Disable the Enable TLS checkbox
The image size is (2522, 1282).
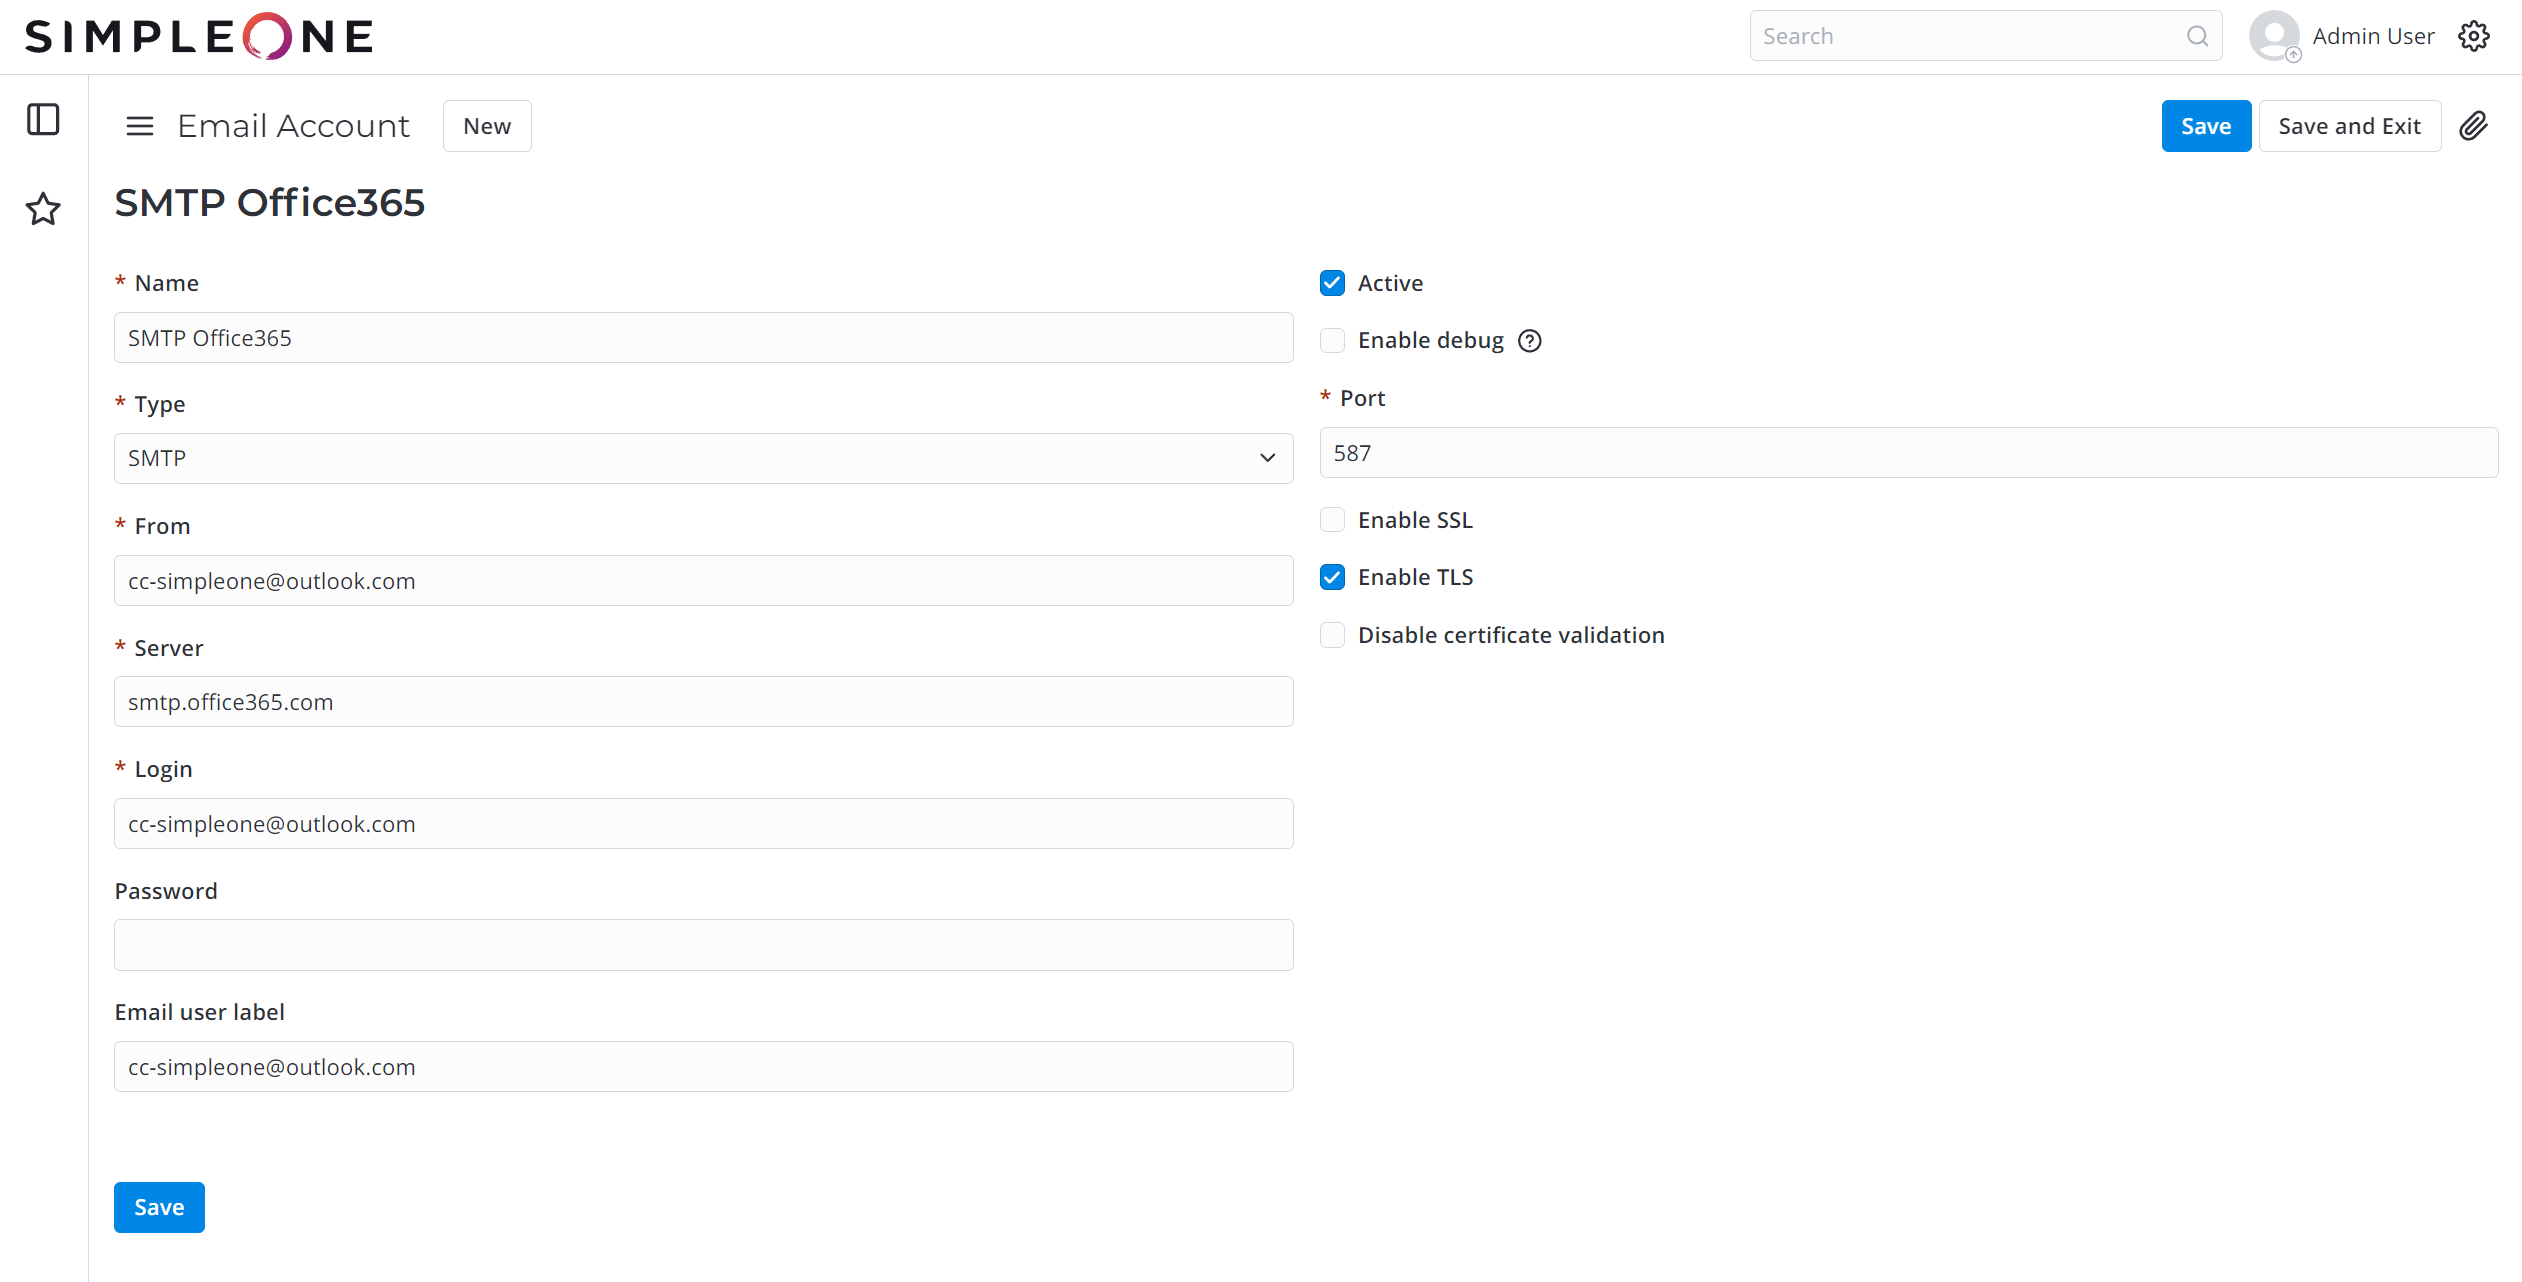pyautogui.click(x=1332, y=577)
